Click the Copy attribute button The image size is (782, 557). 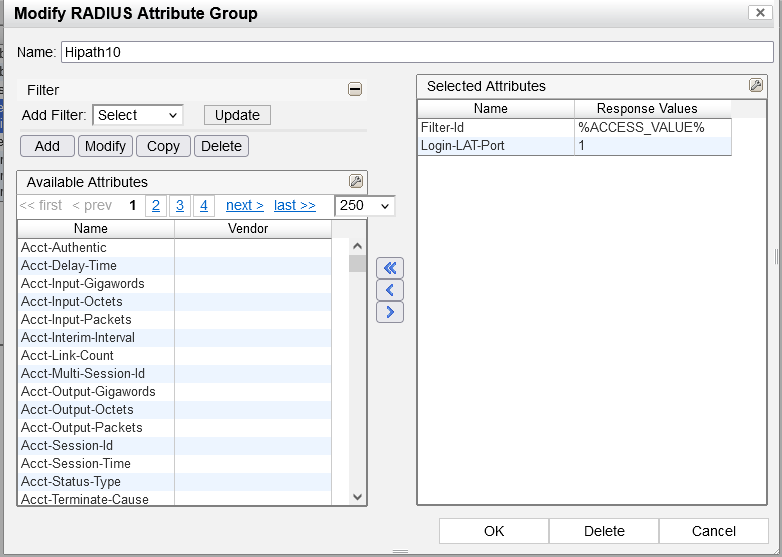click(163, 146)
